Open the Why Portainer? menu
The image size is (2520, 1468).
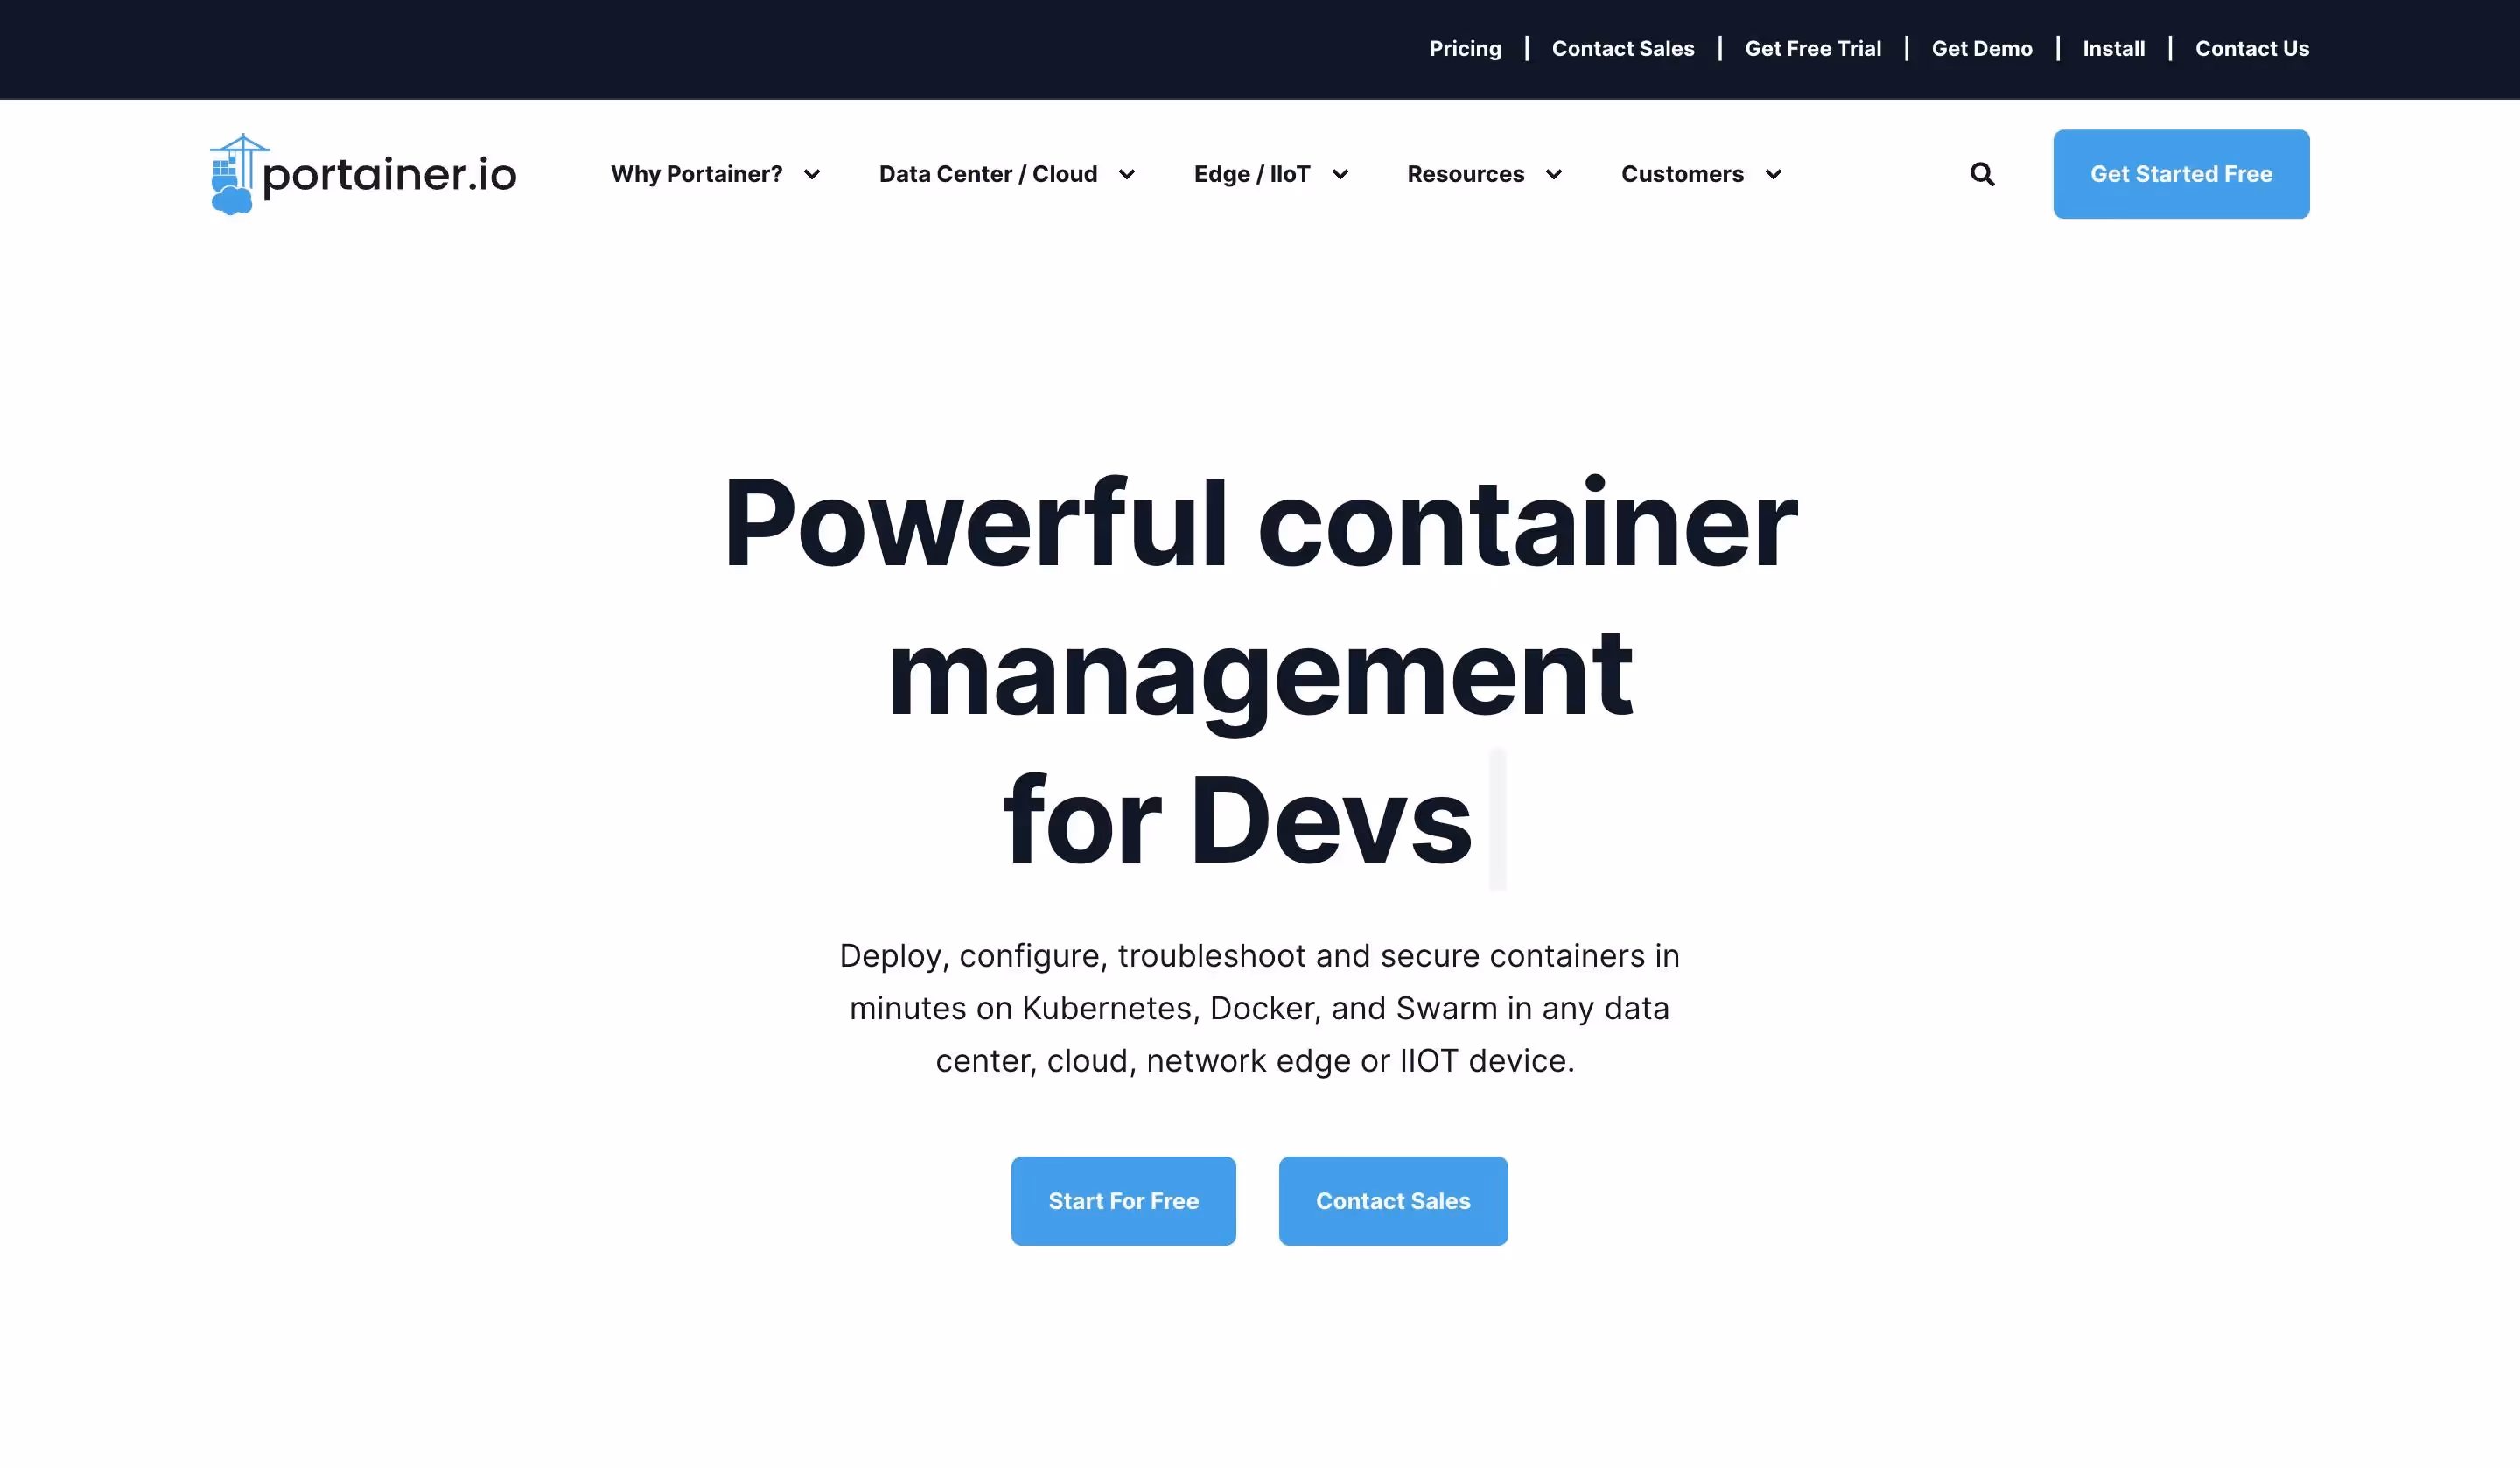[x=696, y=174]
